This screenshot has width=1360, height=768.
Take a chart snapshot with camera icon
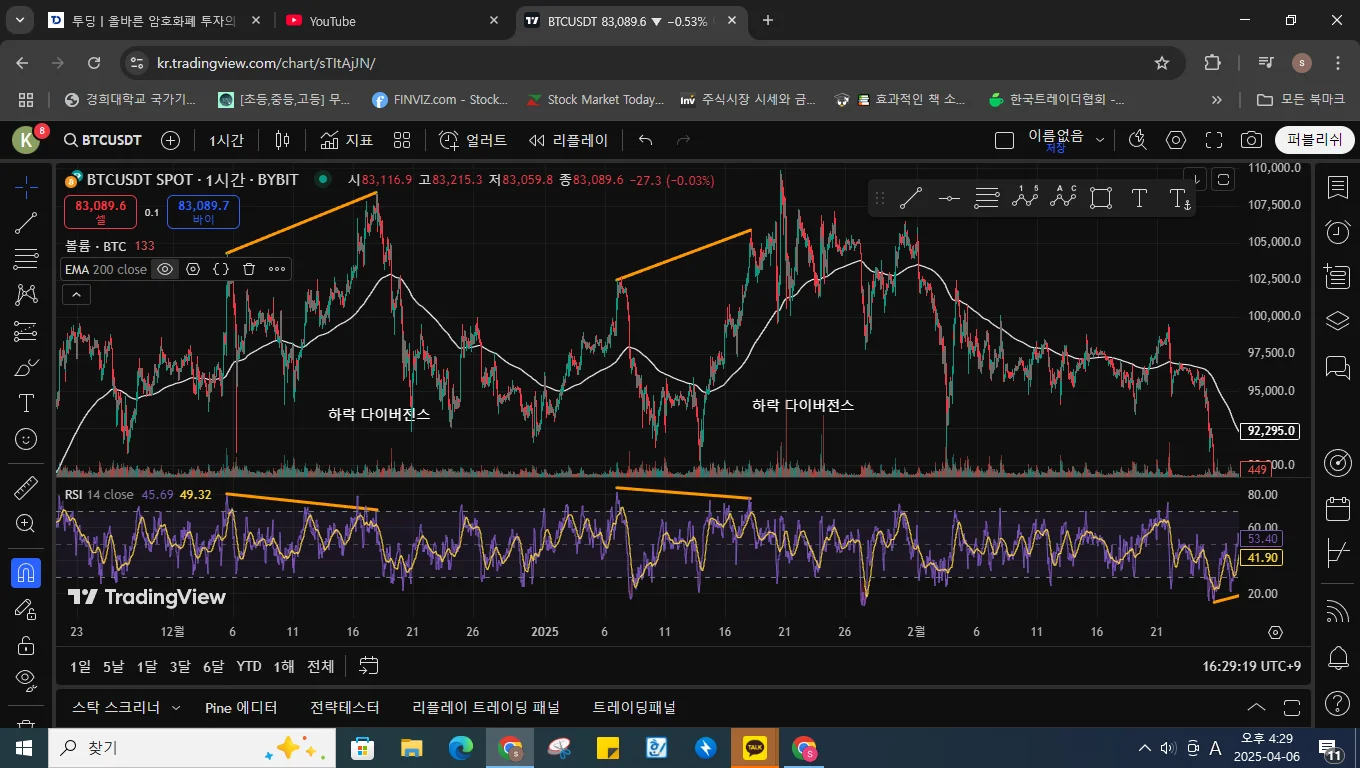pyautogui.click(x=1251, y=140)
